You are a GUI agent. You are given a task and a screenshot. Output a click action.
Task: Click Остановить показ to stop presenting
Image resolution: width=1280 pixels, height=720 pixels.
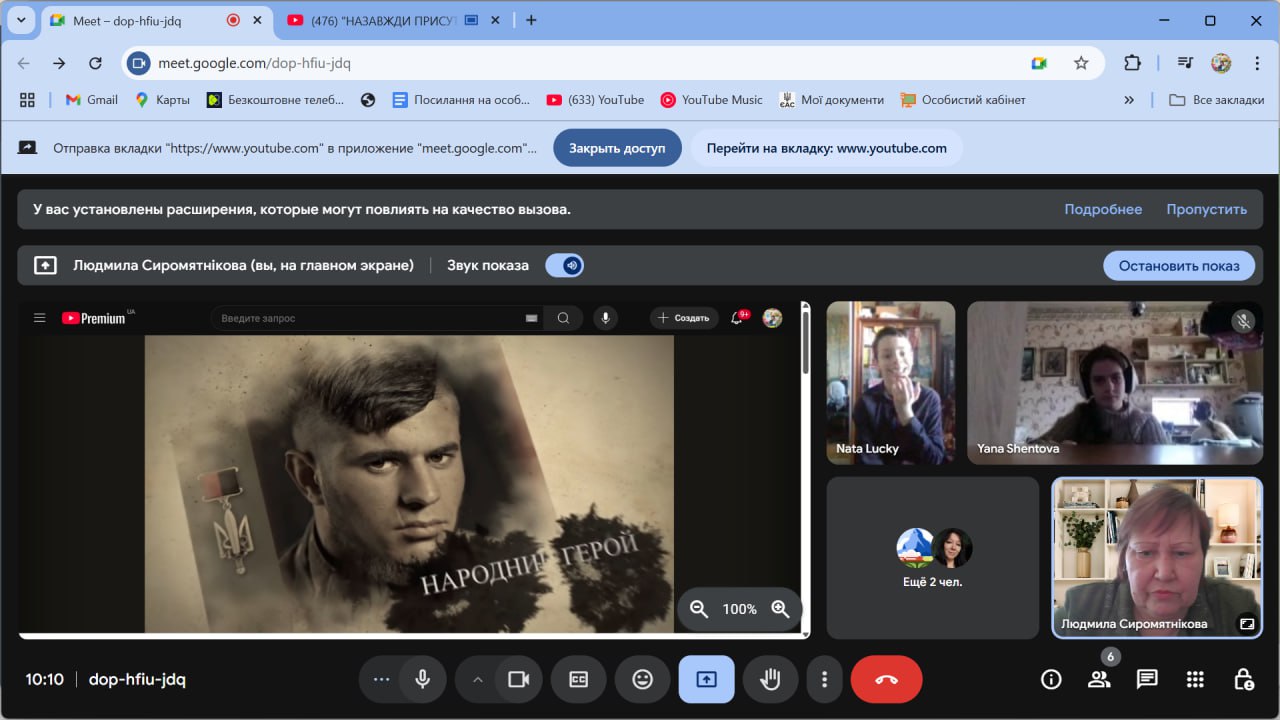tap(1179, 265)
